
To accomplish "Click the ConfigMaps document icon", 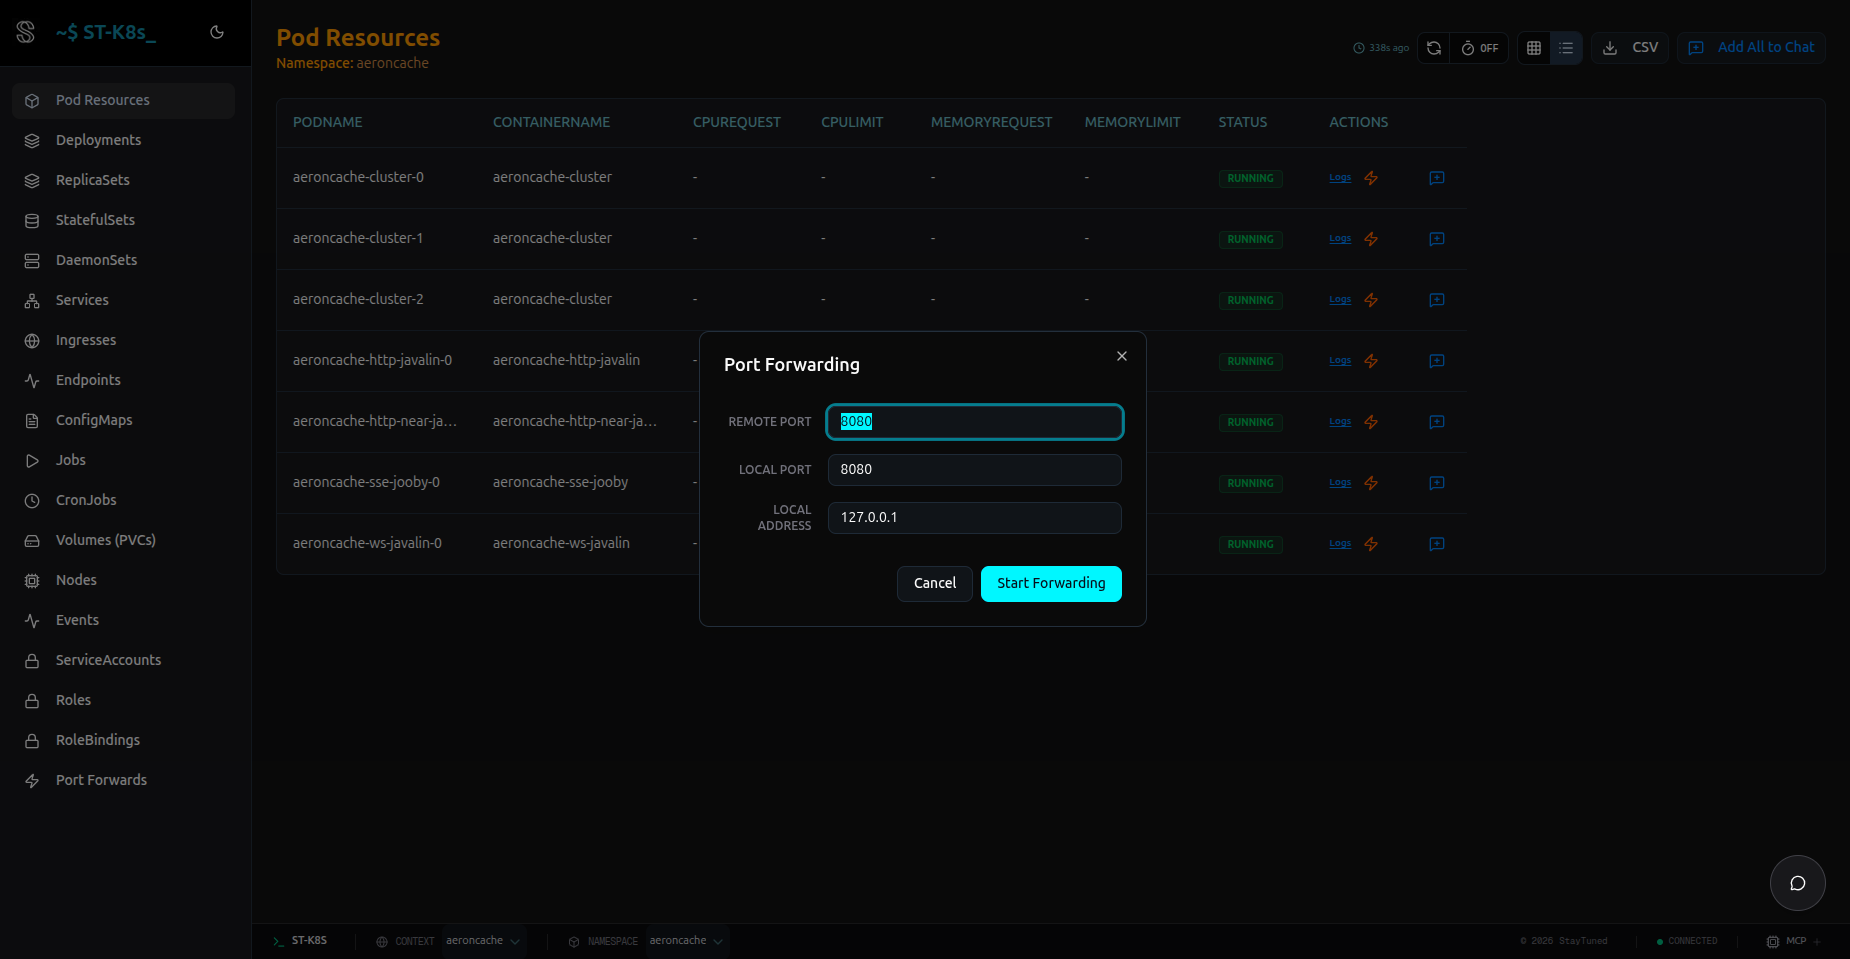I will (x=32, y=420).
